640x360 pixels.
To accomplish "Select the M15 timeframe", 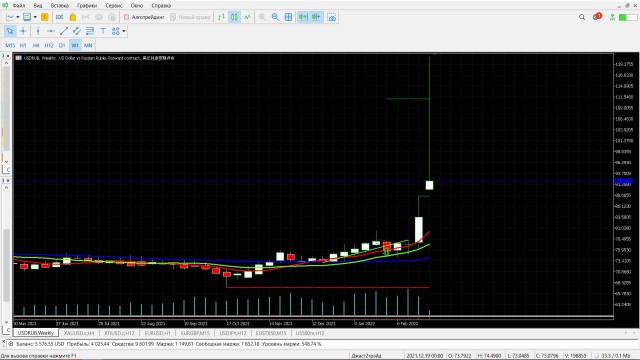I will pyautogui.click(x=10, y=45).
